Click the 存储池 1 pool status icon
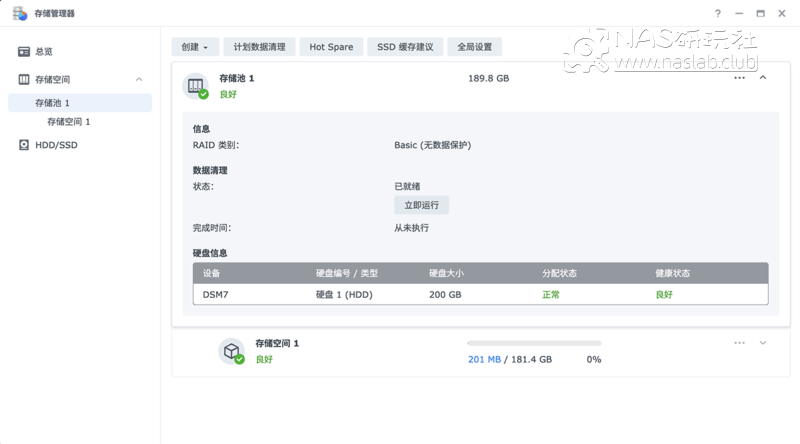The height and width of the screenshot is (444, 800). tap(195, 86)
